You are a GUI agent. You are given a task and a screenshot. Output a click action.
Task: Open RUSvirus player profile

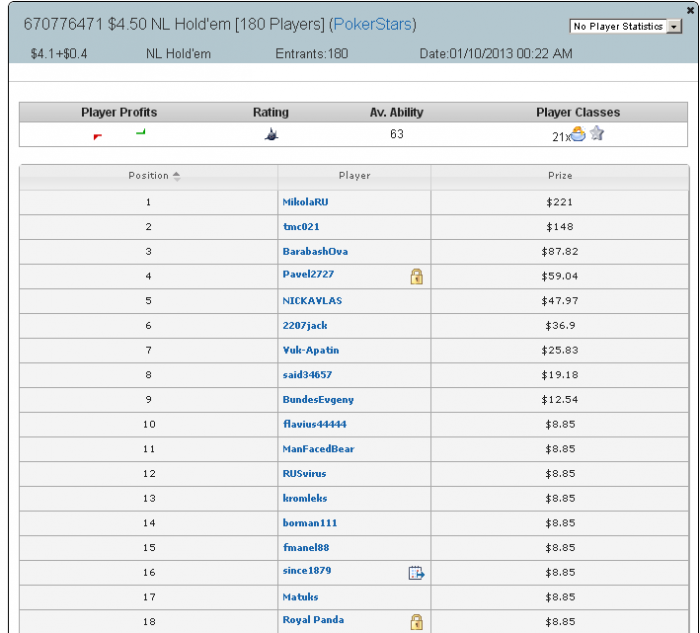[304, 474]
